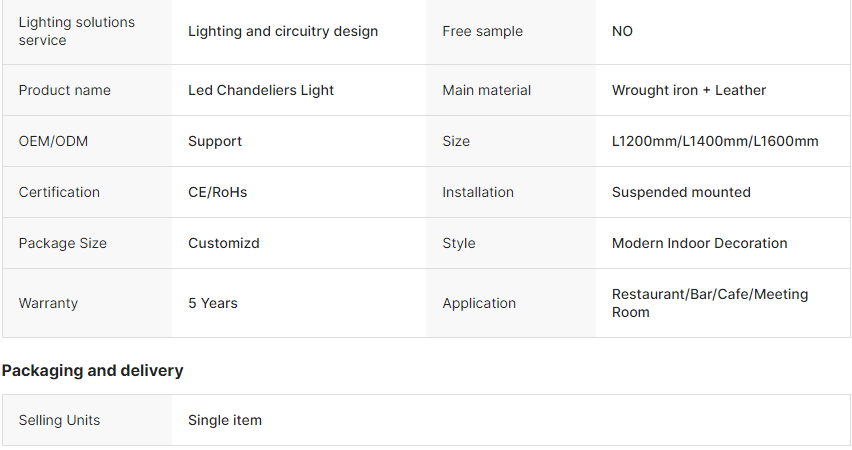
Task: Select the 'Style' label cell
Action: tap(459, 243)
